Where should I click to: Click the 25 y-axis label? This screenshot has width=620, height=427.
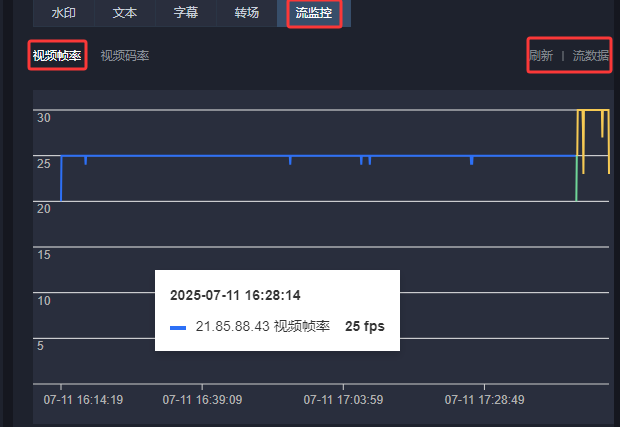pyautogui.click(x=44, y=164)
